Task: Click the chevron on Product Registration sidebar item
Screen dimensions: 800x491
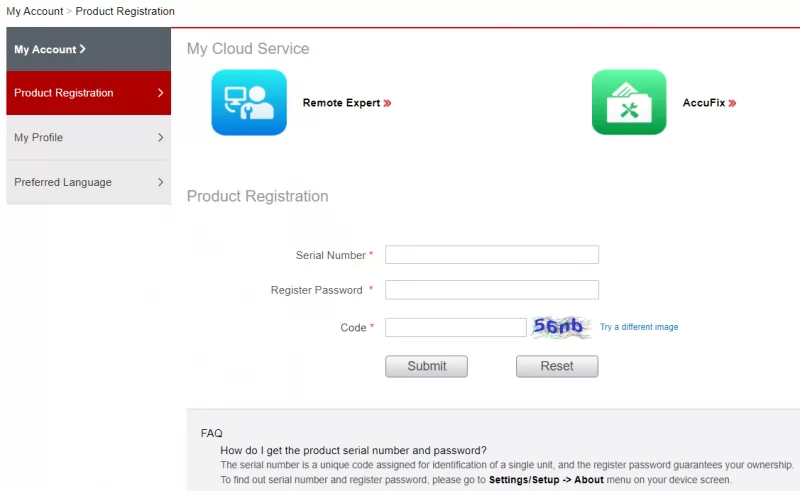Action: point(161,93)
